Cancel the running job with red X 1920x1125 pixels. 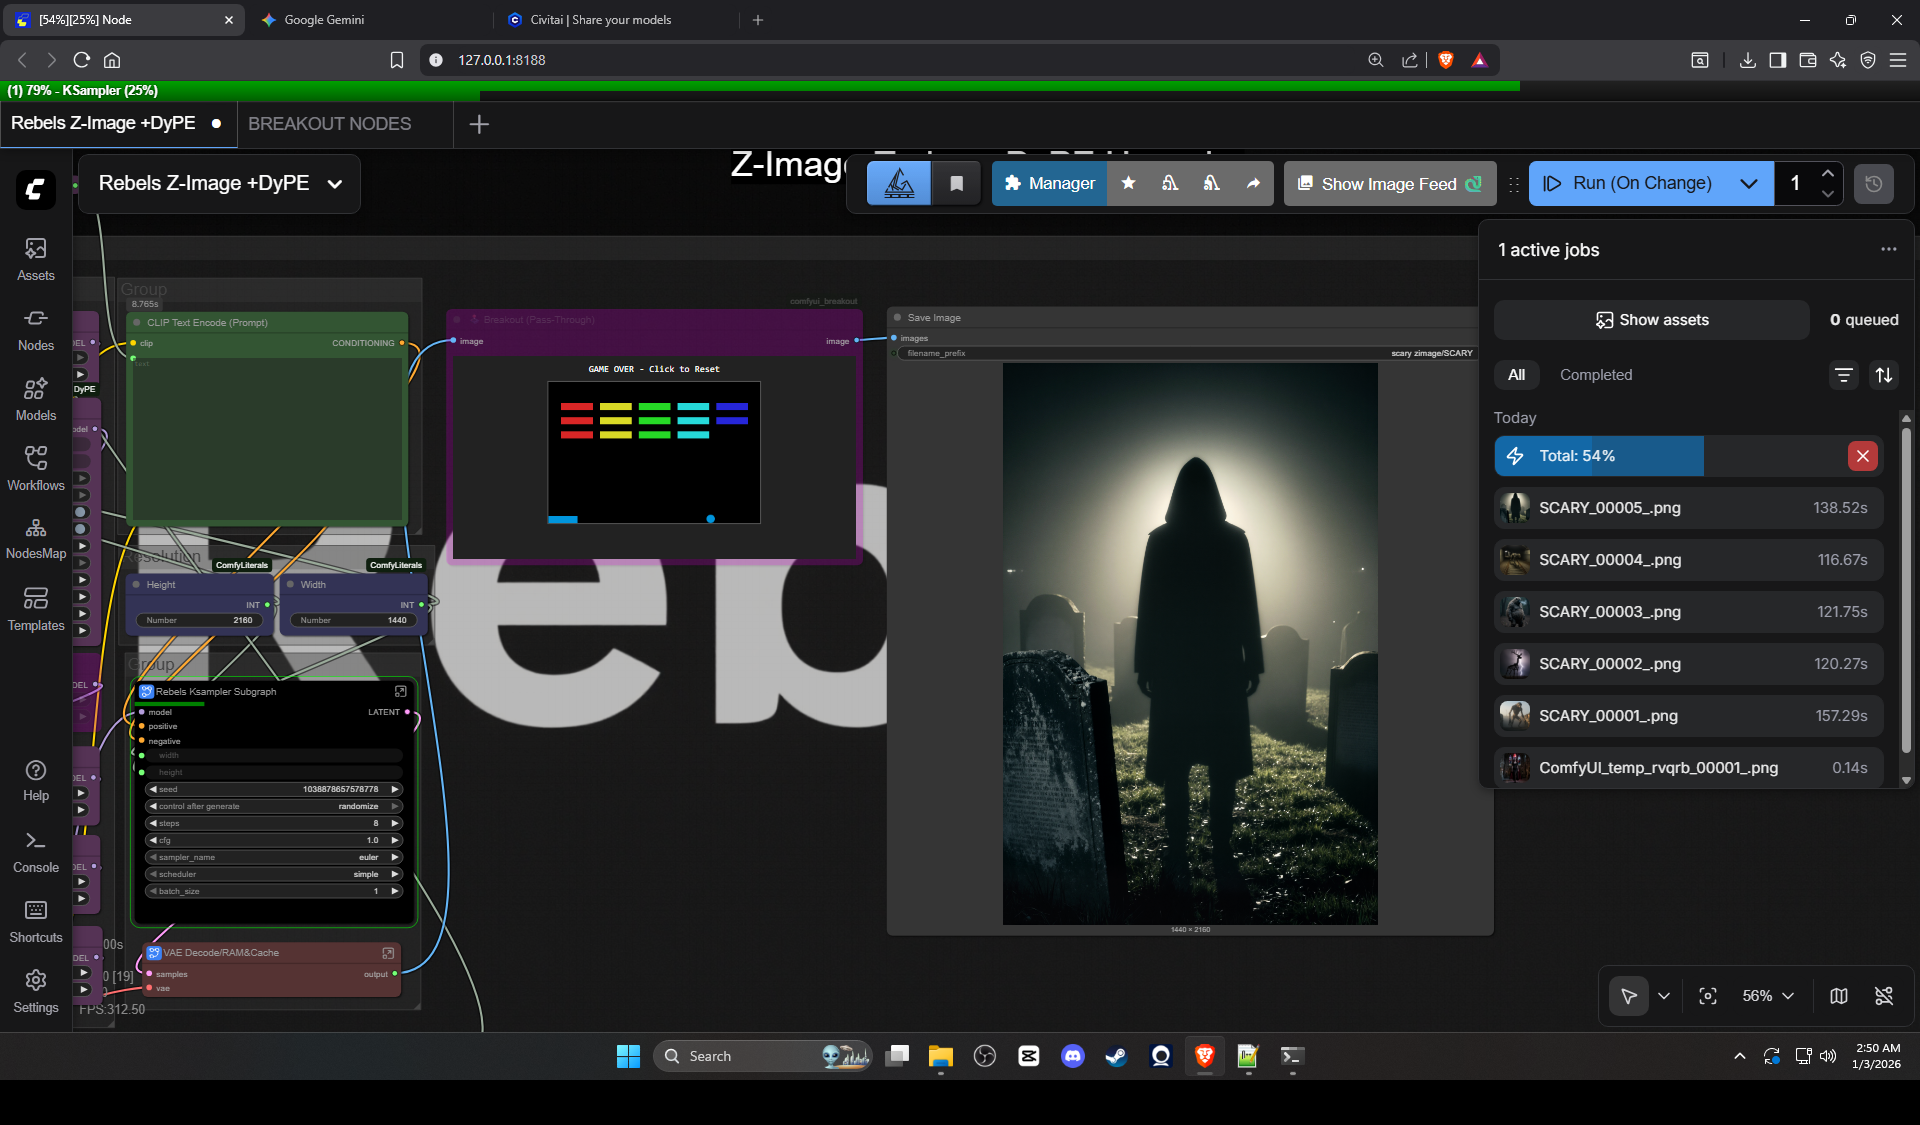coord(1862,456)
